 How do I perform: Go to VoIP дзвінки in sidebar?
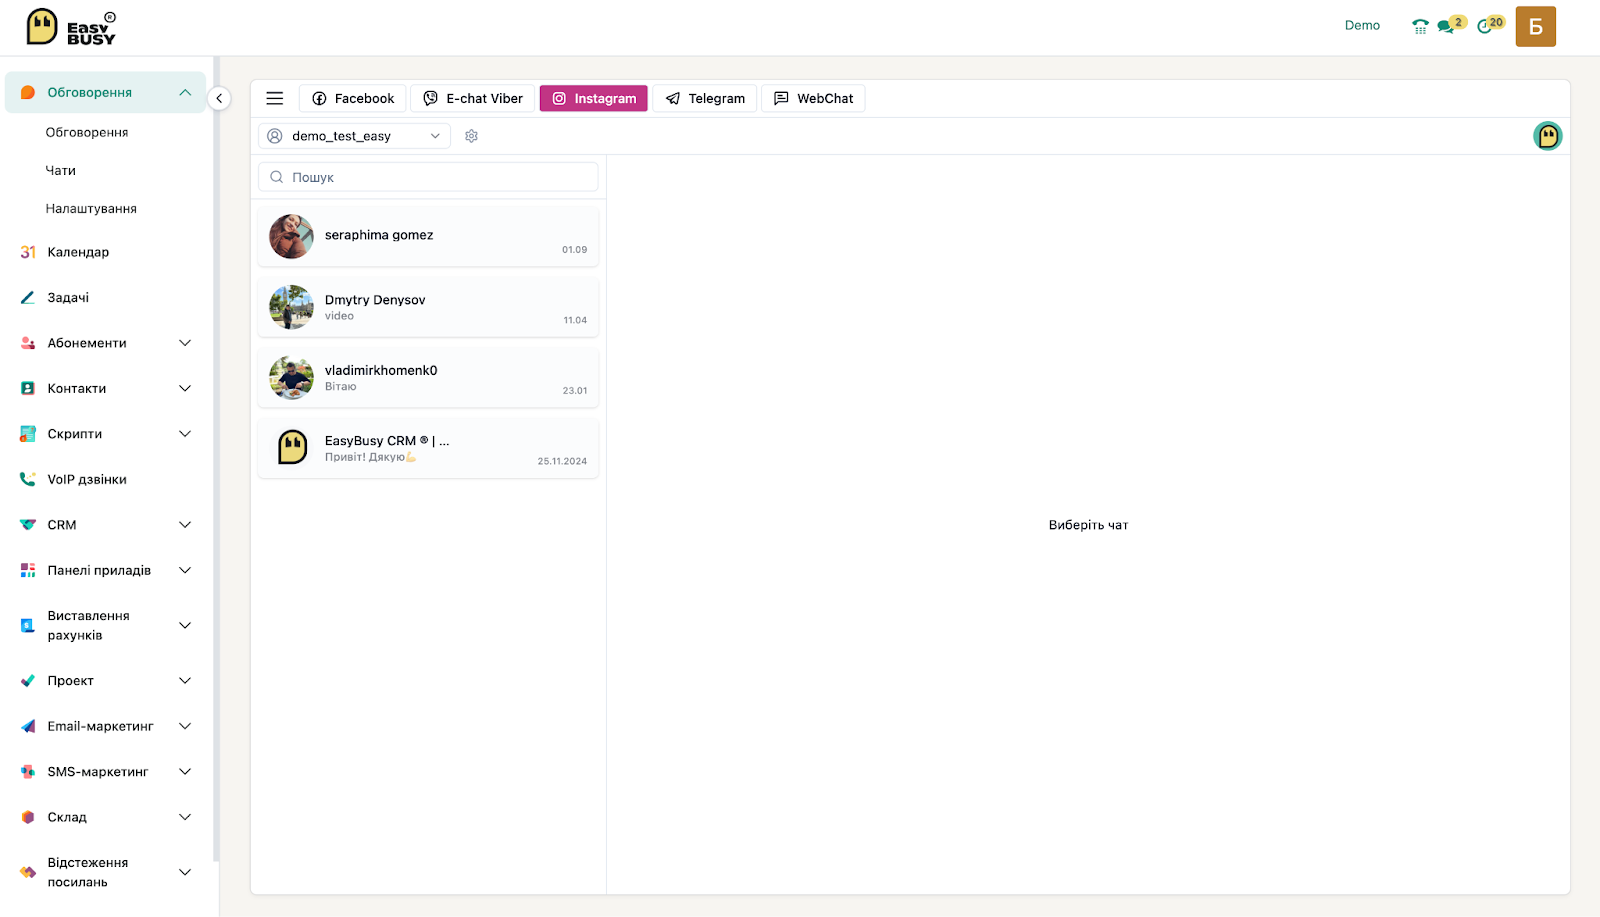(x=87, y=479)
